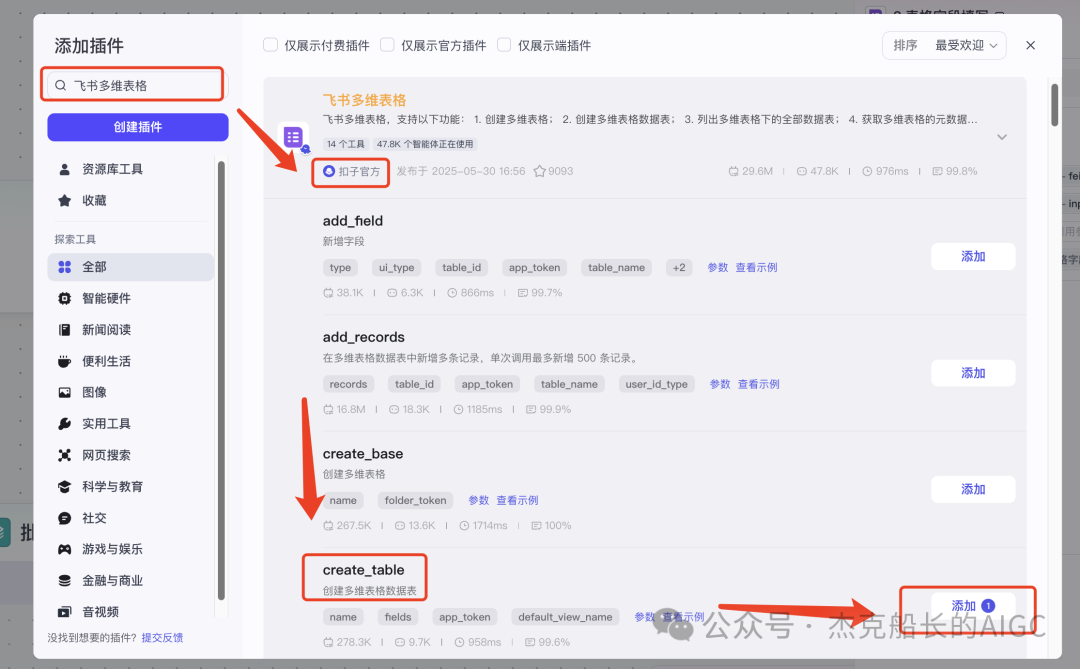
Task: Click the 38.1K call count icon under add_field
Action: 328,293
